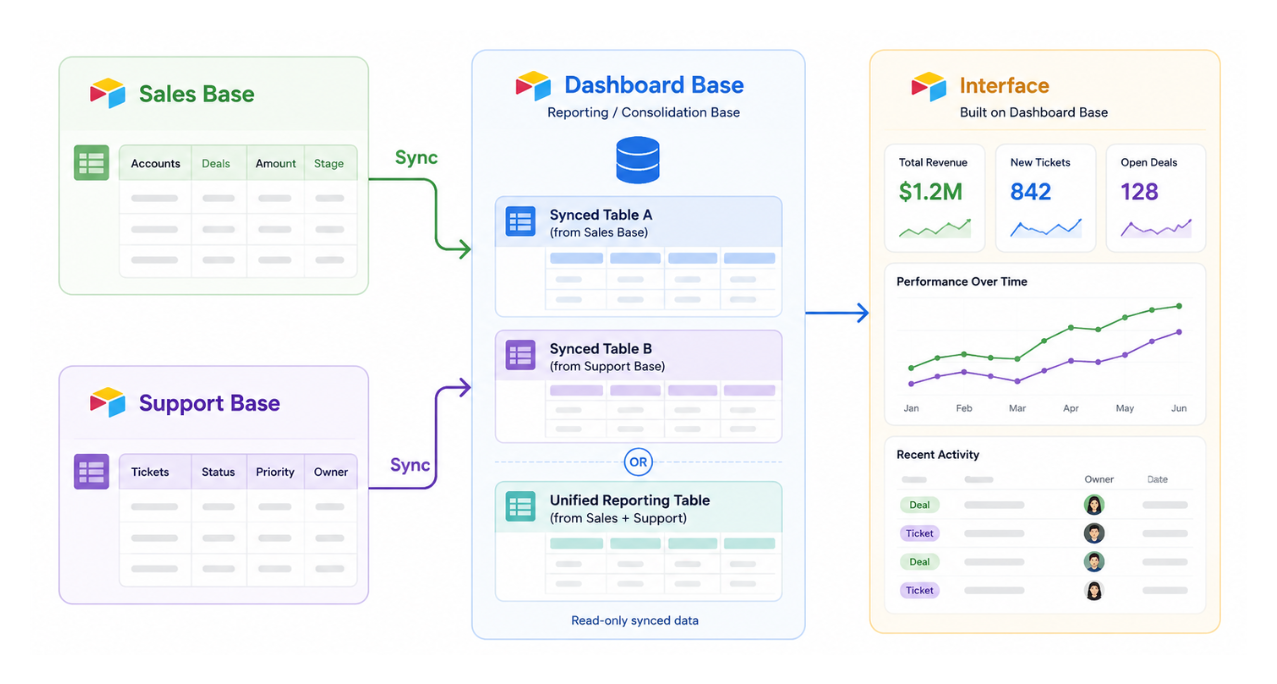Click the Airtable logo beside Dashboard Base

point(533,85)
